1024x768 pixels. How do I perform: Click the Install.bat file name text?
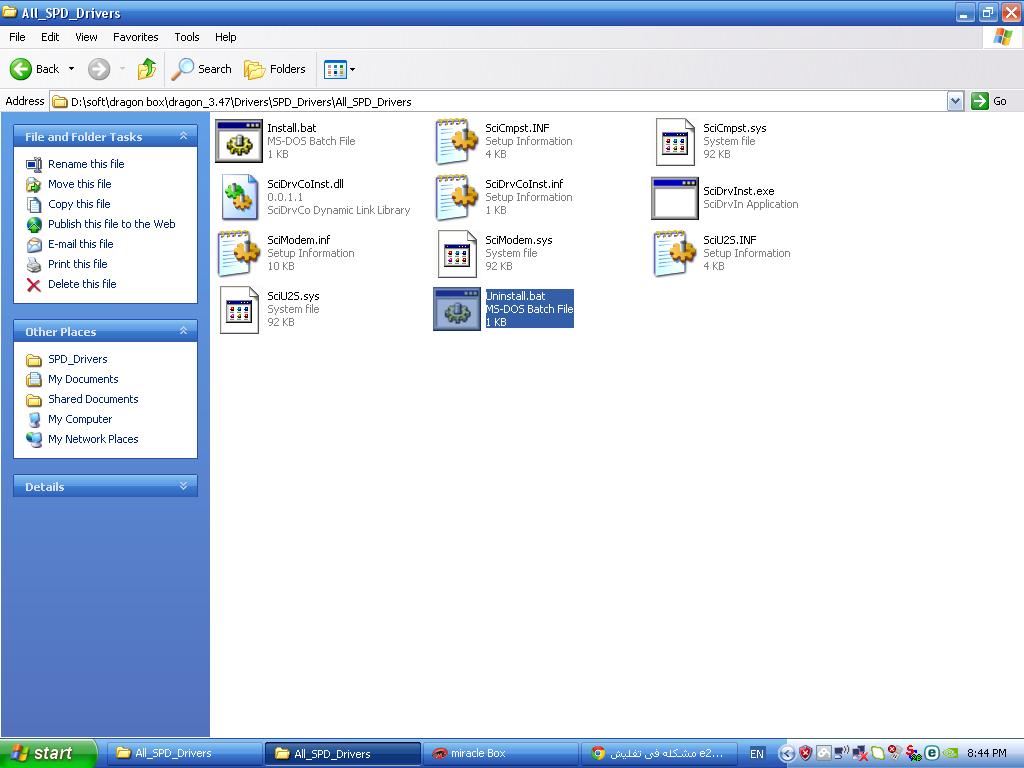click(x=291, y=128)
